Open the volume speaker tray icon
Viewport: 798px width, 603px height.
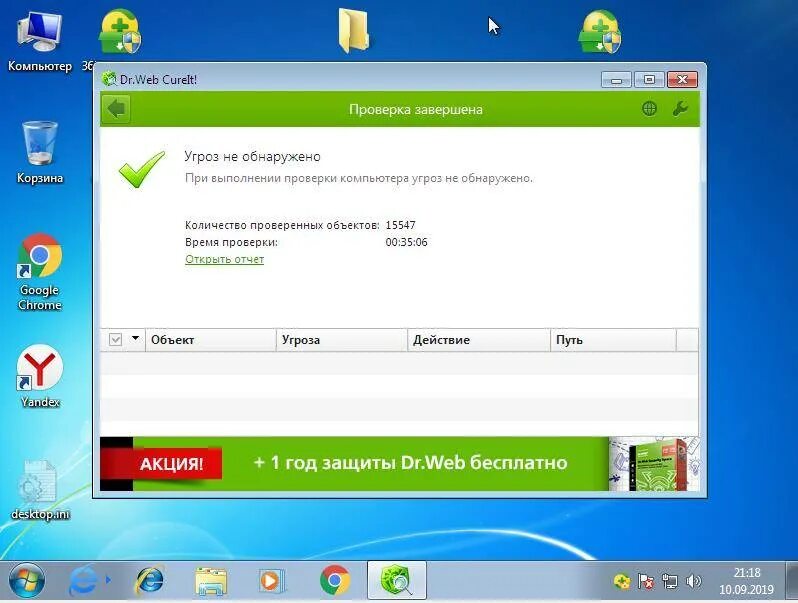point(694,581)
